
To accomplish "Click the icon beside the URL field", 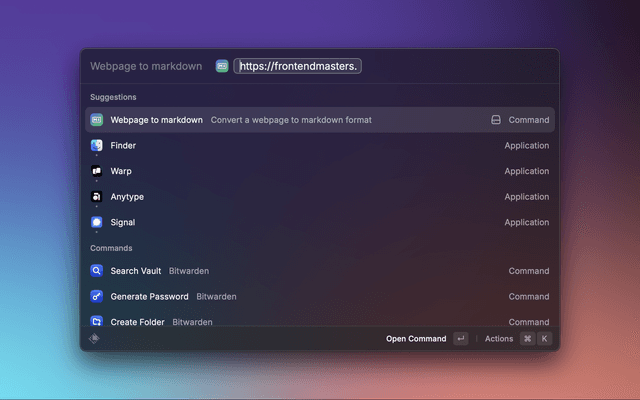I will click(x=222, y=66).
